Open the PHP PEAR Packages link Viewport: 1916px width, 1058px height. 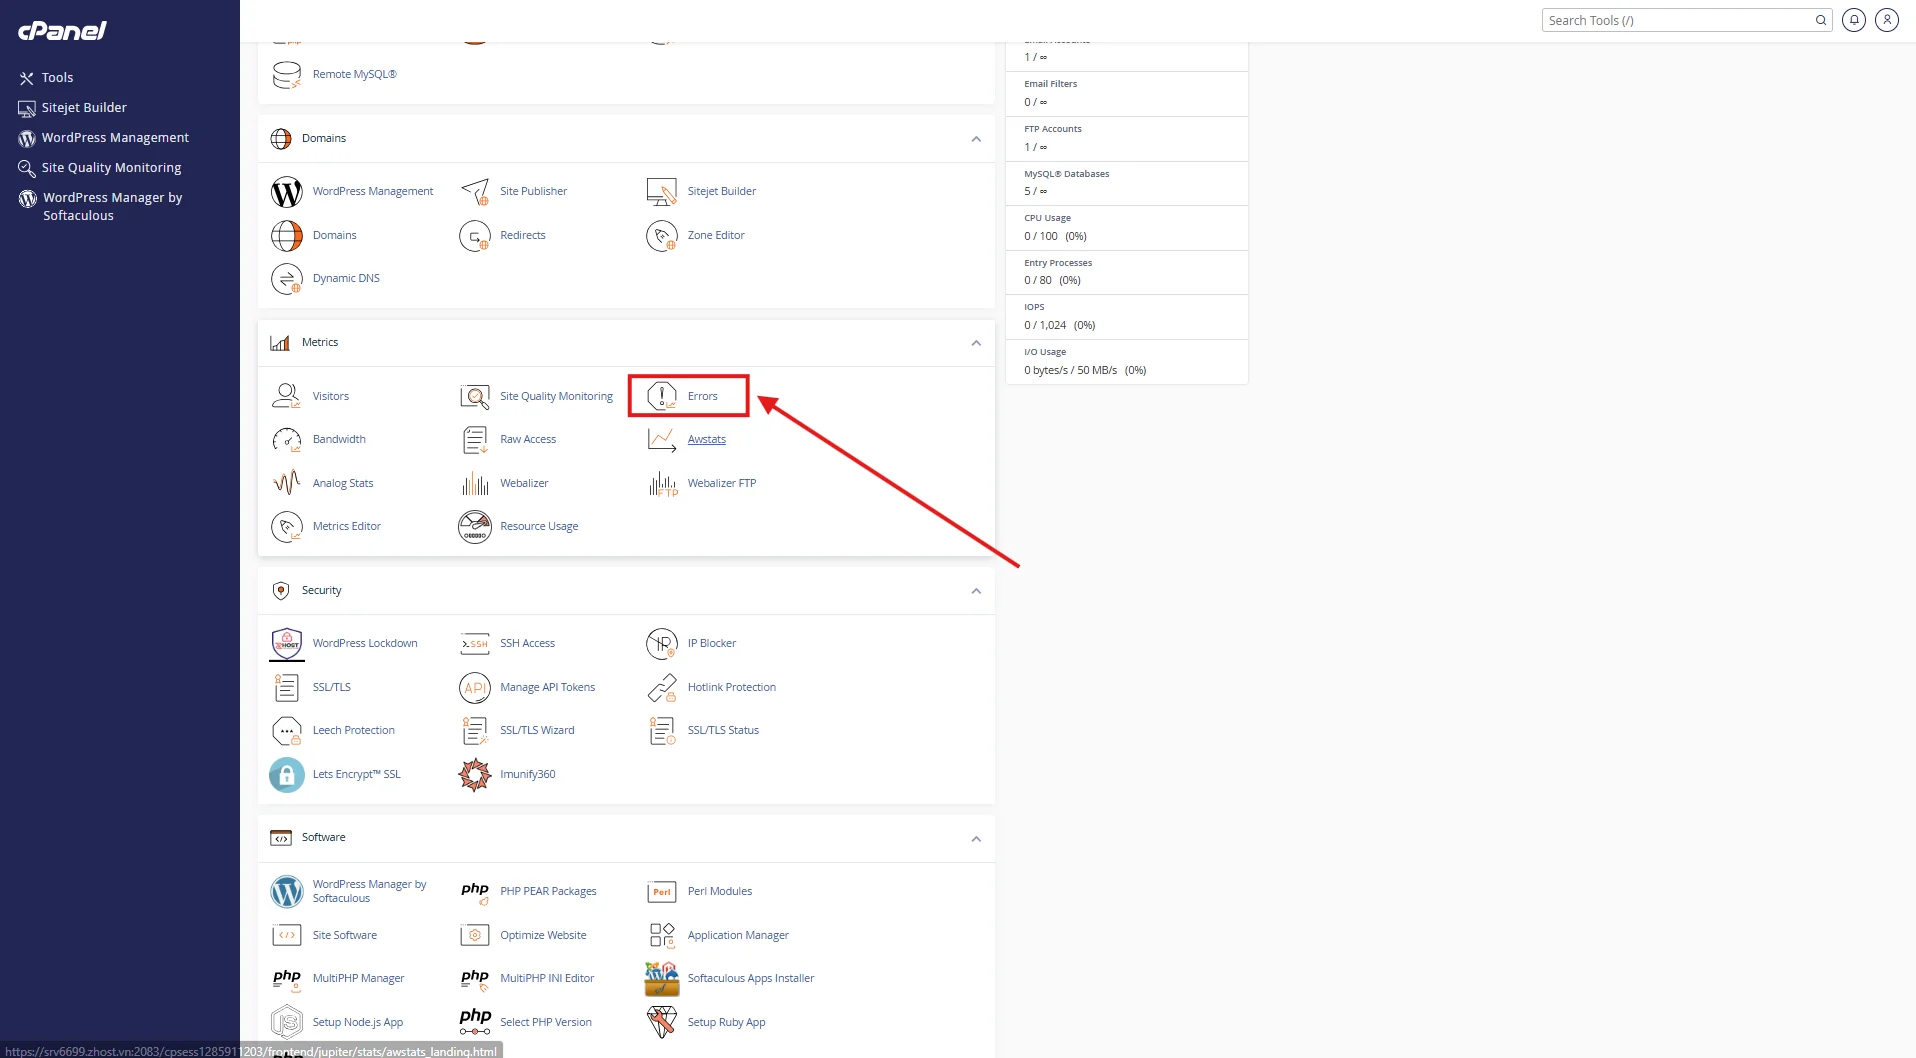click(x=548, y=891)
